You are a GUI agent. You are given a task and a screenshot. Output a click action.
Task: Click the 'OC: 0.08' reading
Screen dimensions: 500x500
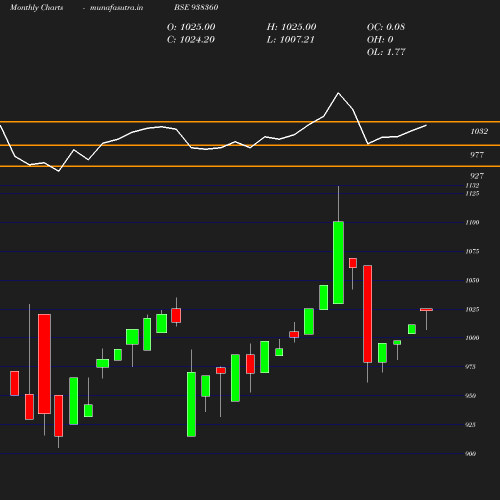386,27
